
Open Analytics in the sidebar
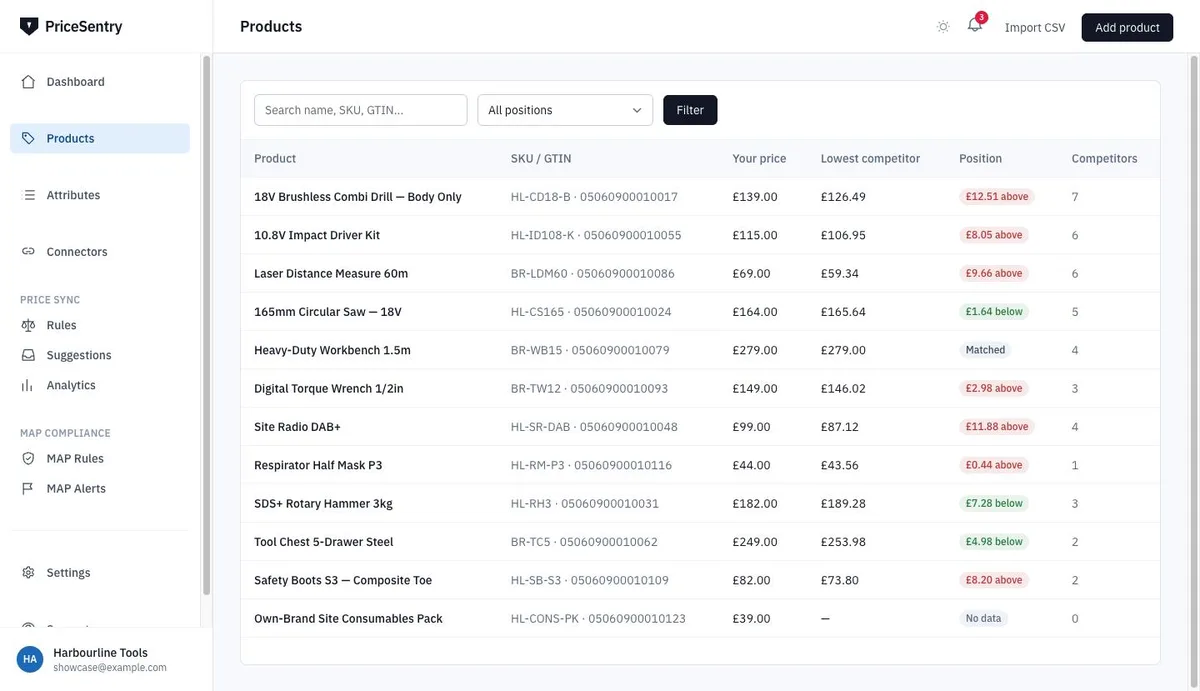(100, 385)
